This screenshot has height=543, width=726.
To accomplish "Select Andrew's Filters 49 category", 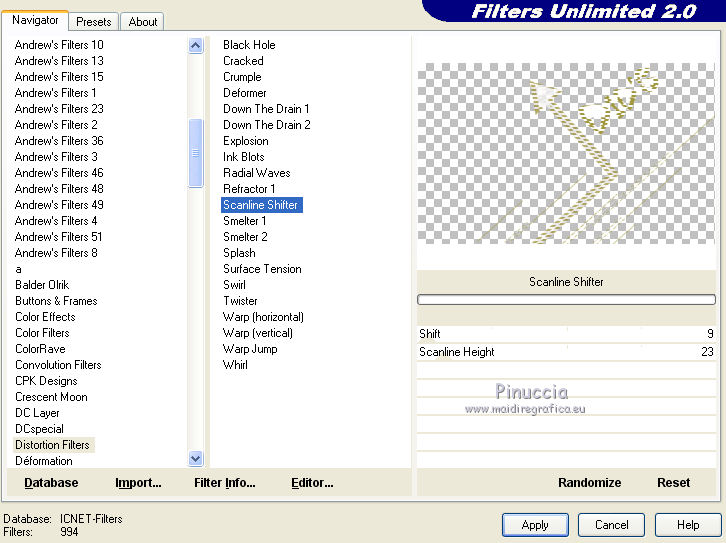I will [x=59, y=205].
